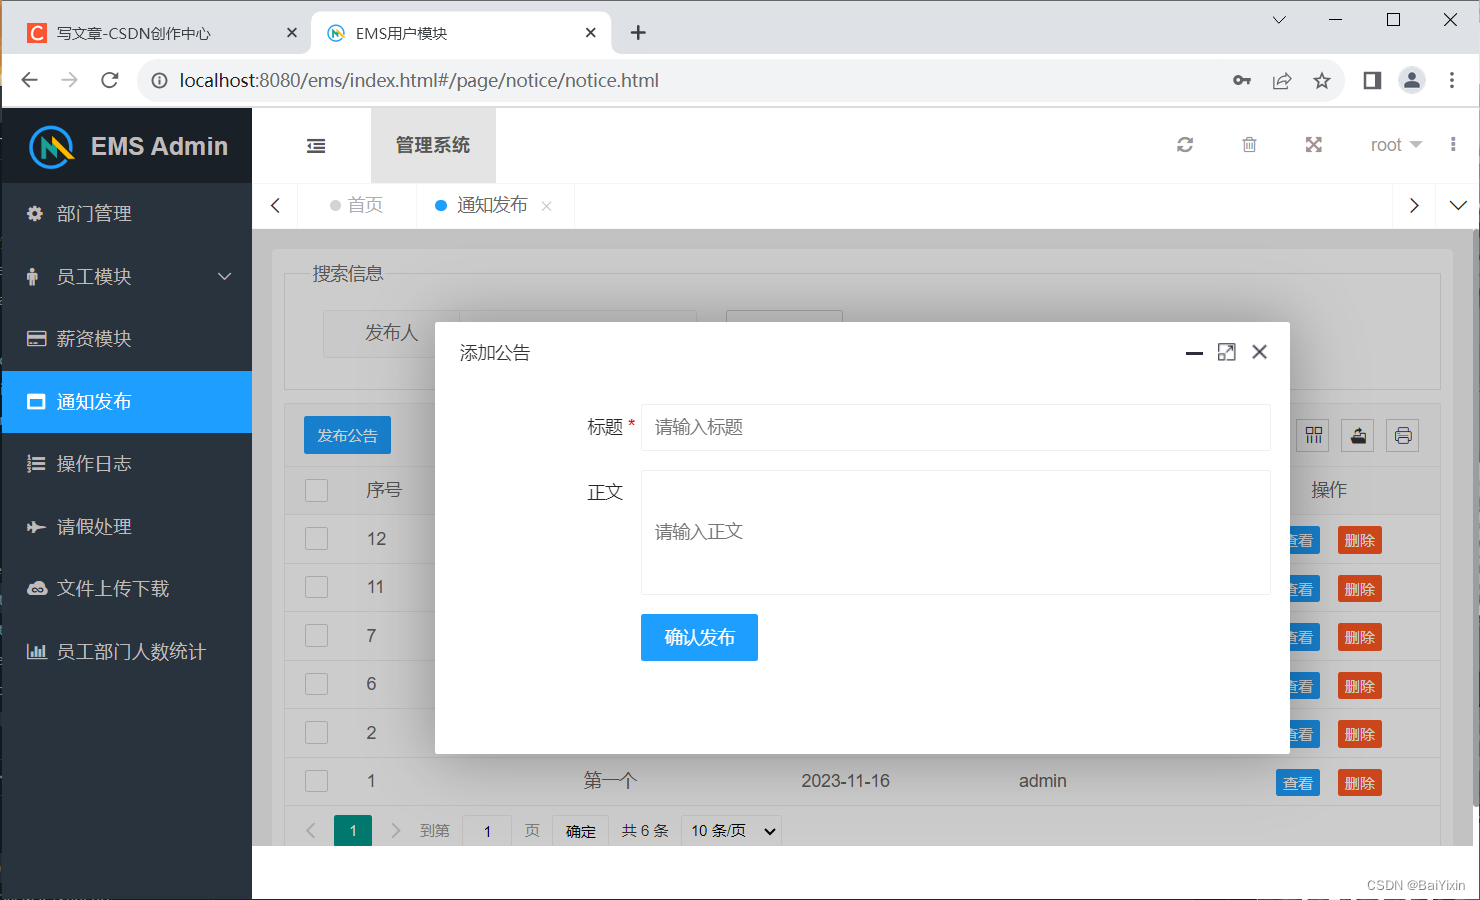The height and width of the screenshot is (900, 1480).
Task: Check the checkbox for notice row 1
Action: coord(316,781)
